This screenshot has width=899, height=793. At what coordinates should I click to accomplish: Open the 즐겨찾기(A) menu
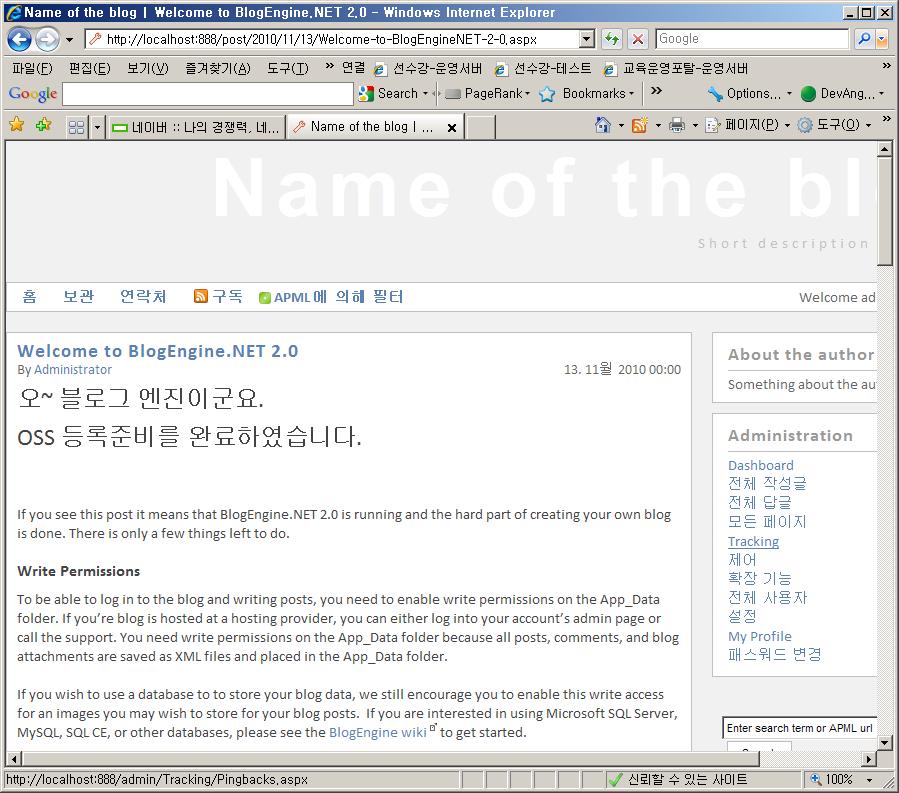tap(217, 68)
